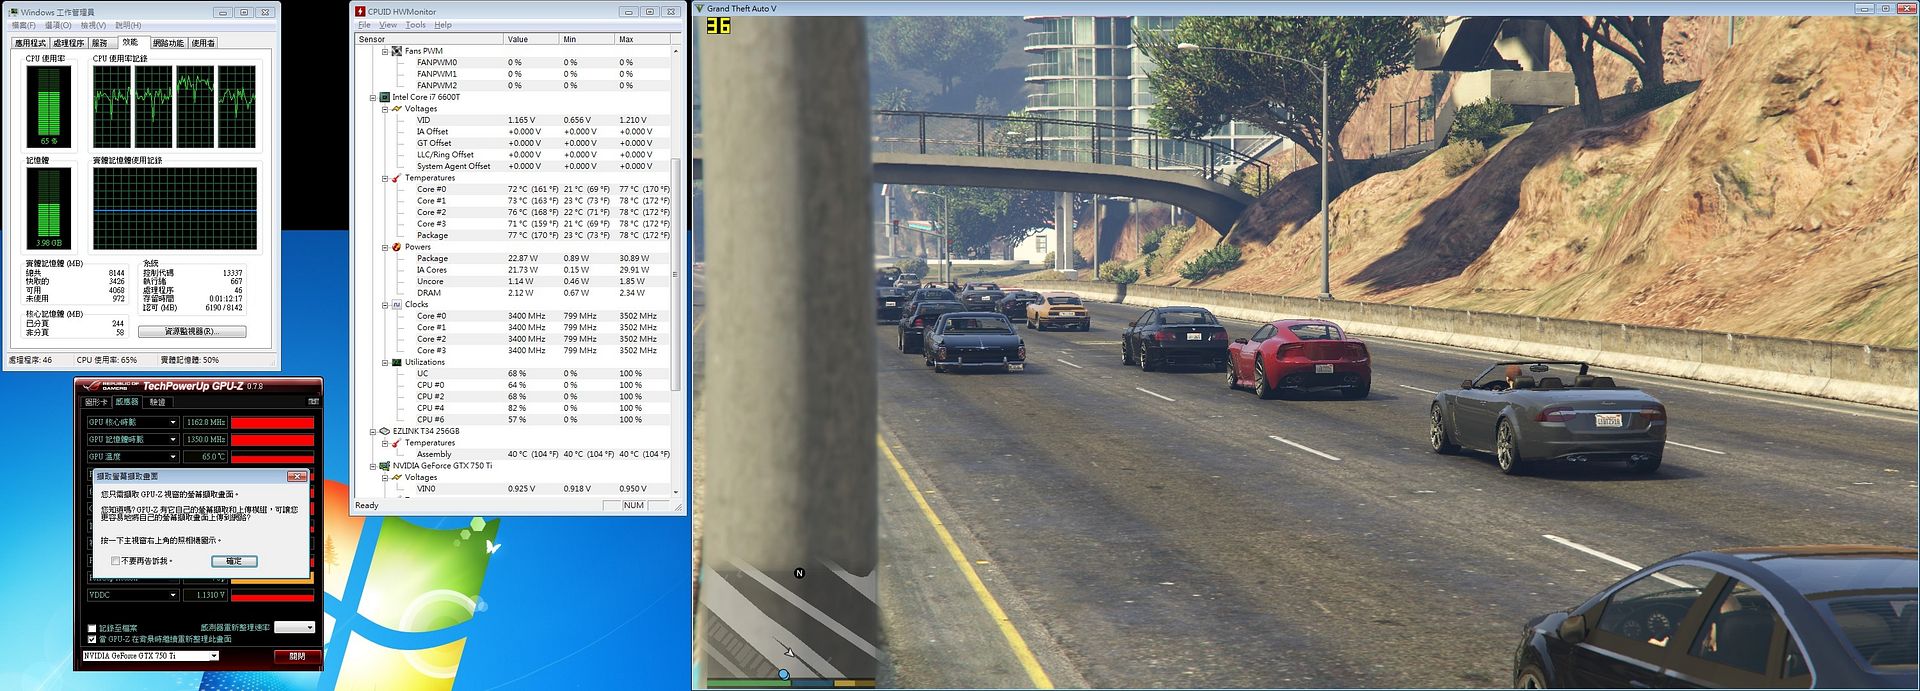
Task: Click the Voltages icon under NVIDIA GeForce
Action: tap(397, 478)
